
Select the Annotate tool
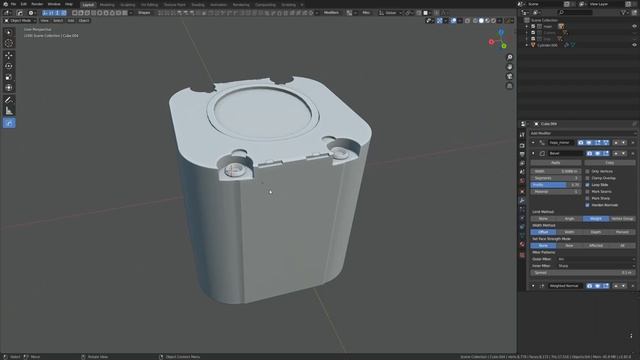pos(9,100)
